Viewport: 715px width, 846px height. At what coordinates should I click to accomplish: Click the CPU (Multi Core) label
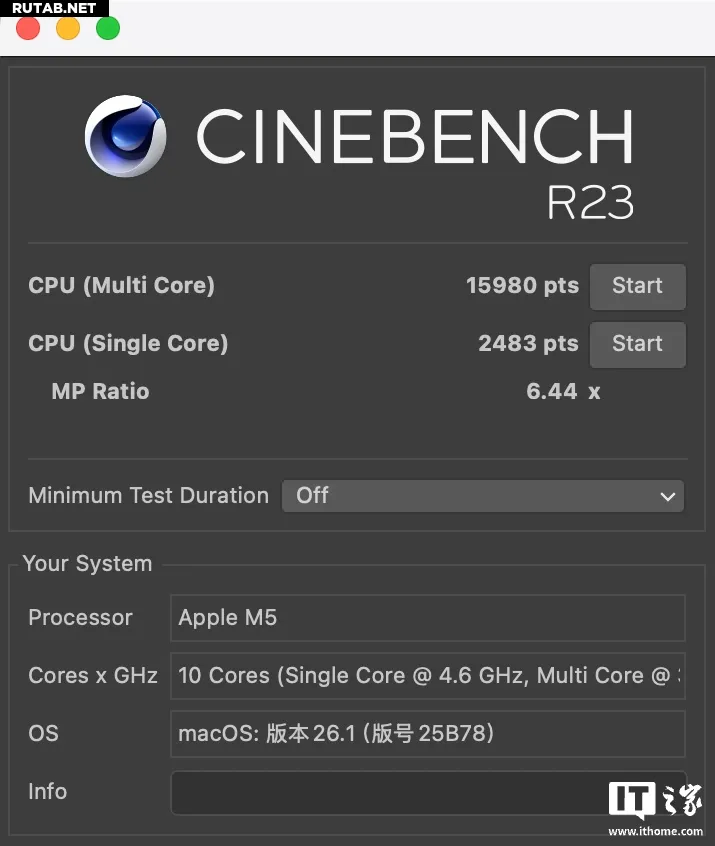(x=121, y=286)
